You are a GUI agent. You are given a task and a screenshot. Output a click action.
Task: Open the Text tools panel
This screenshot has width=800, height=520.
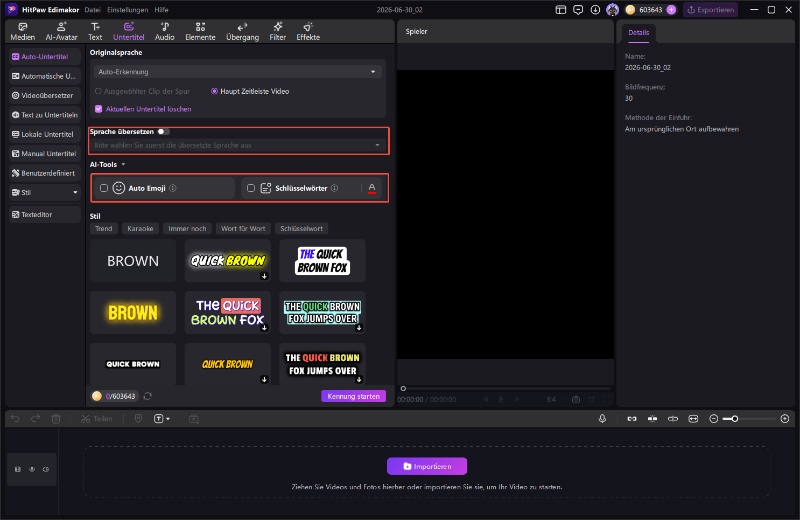[x=95, y=32]
